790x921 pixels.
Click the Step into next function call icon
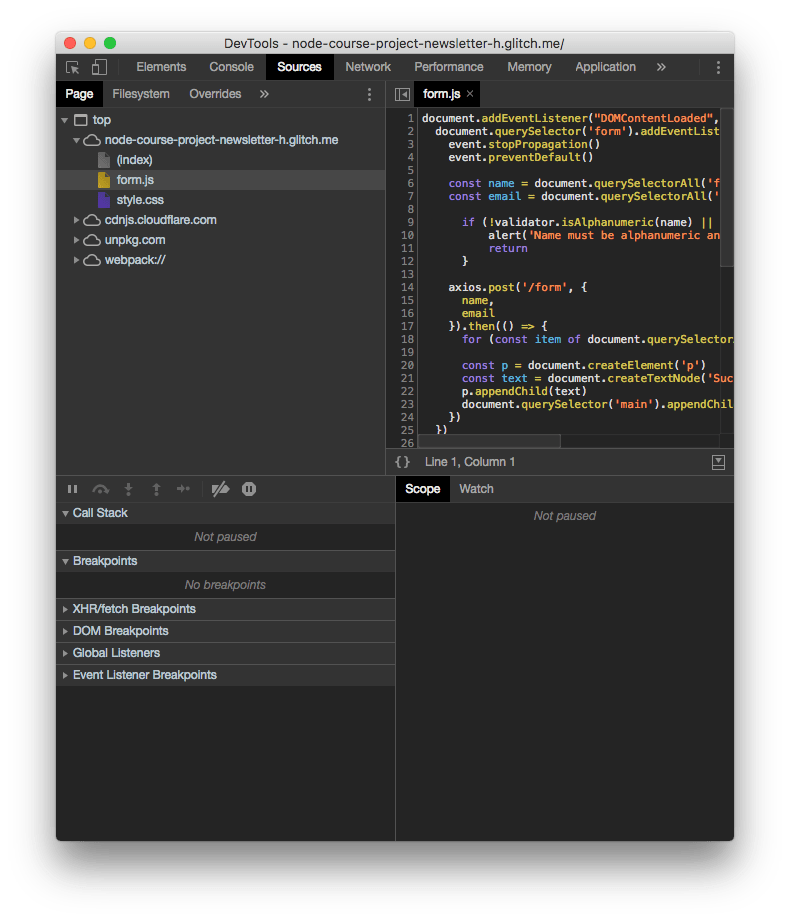(x=127, y=489)
